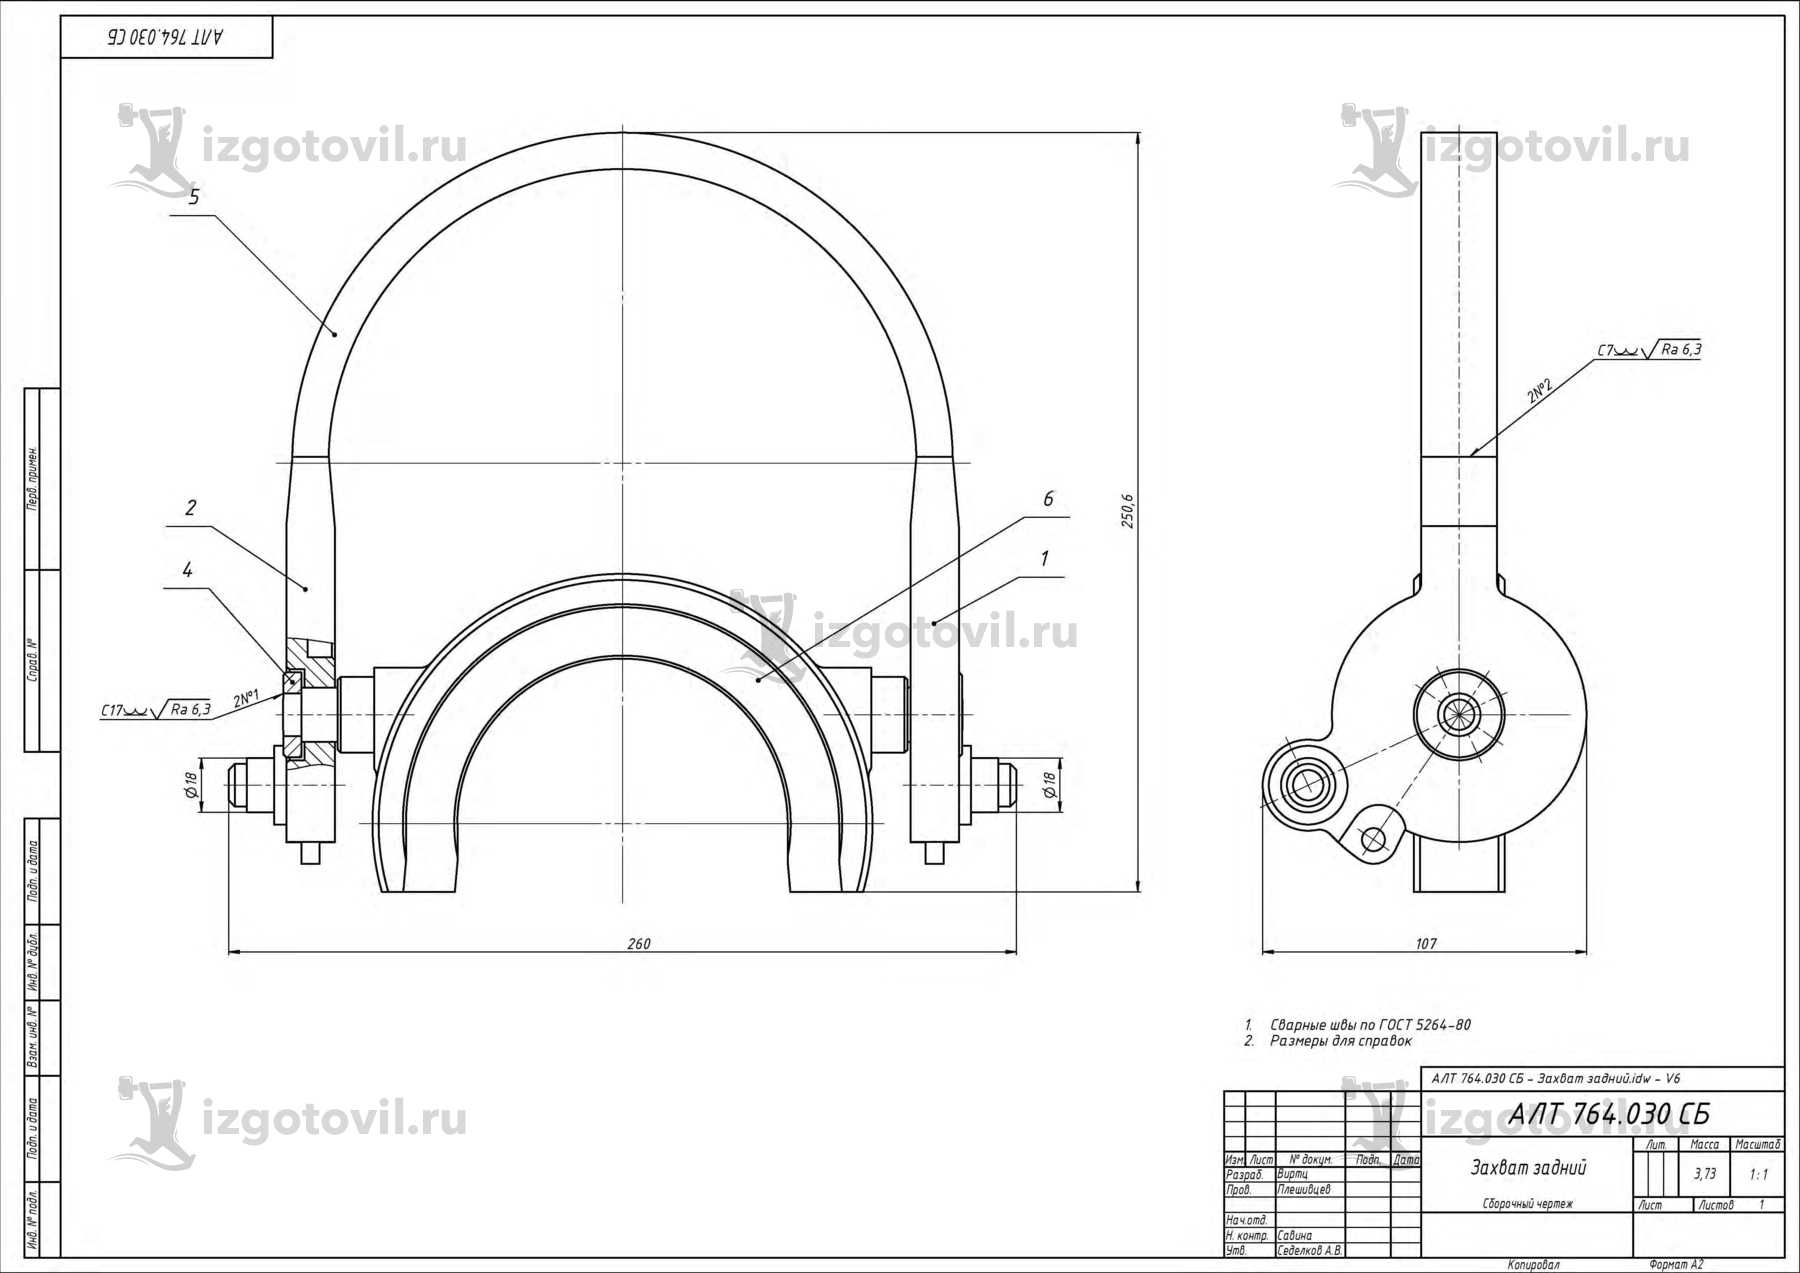Select the approver name Седелков А.В.
This screenshot has height=1273, width=1800.
[x=1310, y=1251]
